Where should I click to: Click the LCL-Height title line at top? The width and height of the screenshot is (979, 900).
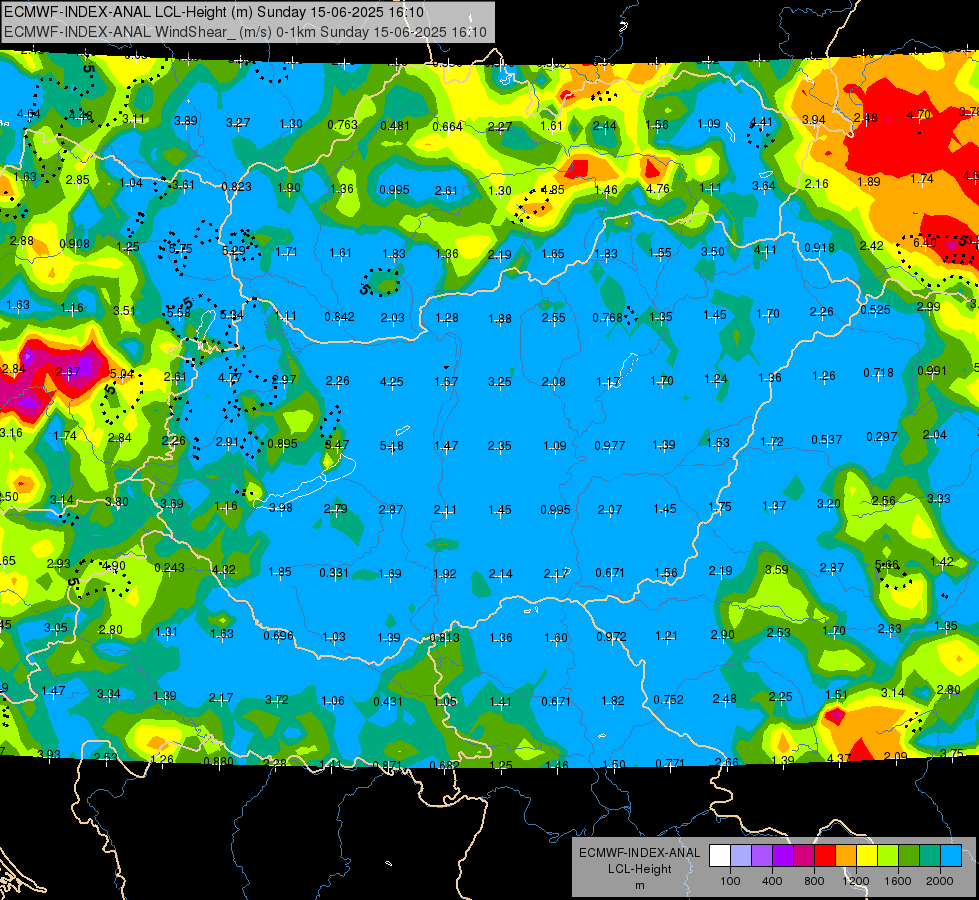[x=214, y=12]
